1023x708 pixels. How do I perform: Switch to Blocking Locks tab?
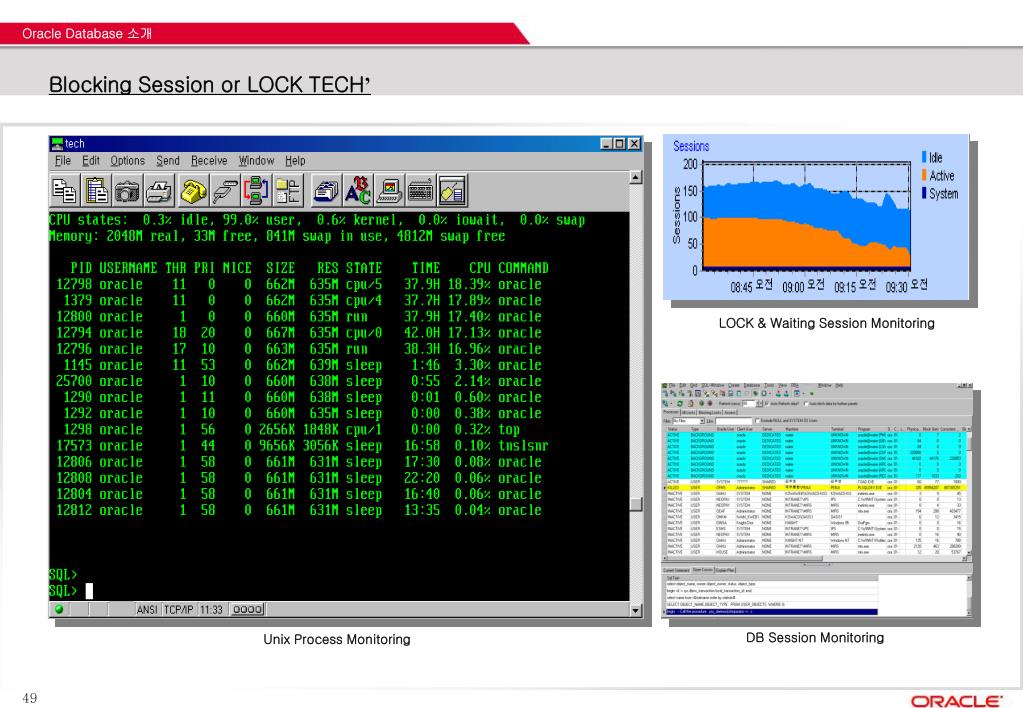pos(710,412)
